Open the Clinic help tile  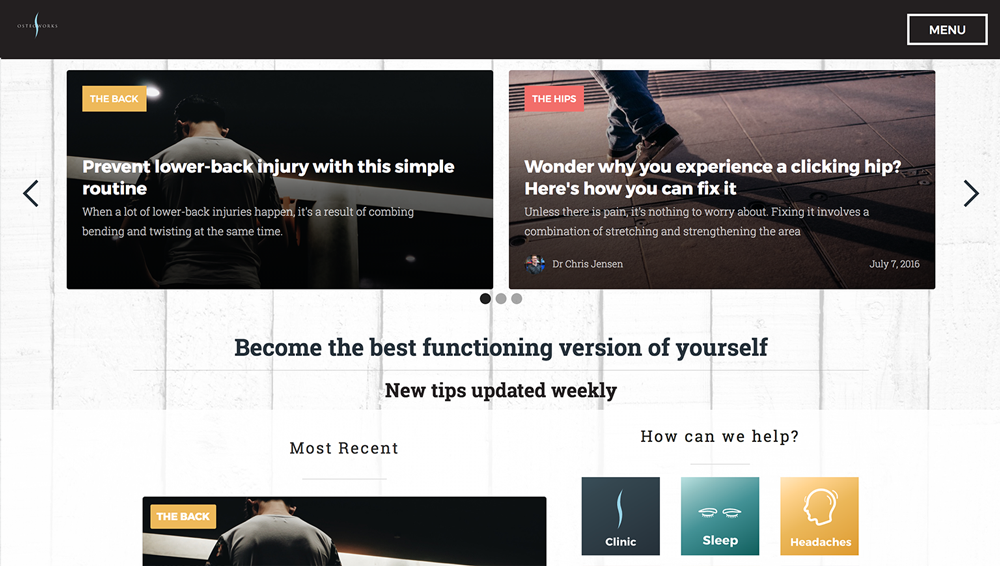pyautogui.click(x=621, y=516)
